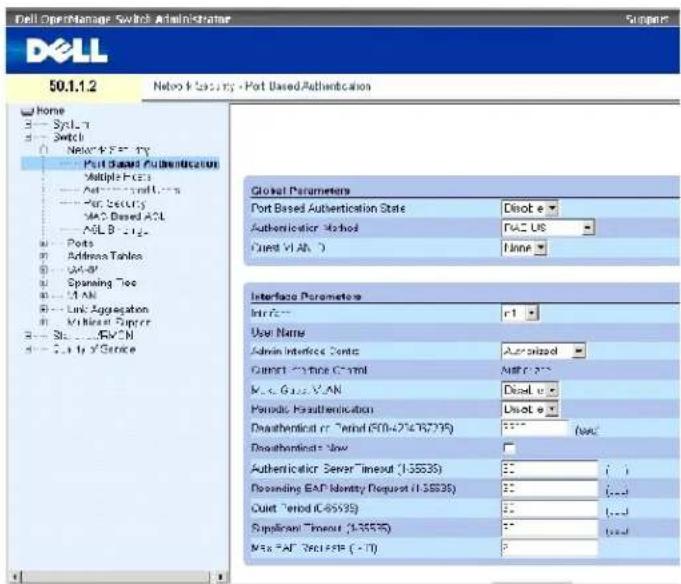The height and width of the screenshot is (584, 681).
Task: Select Network Security in tree
Action: coord(108,150)
